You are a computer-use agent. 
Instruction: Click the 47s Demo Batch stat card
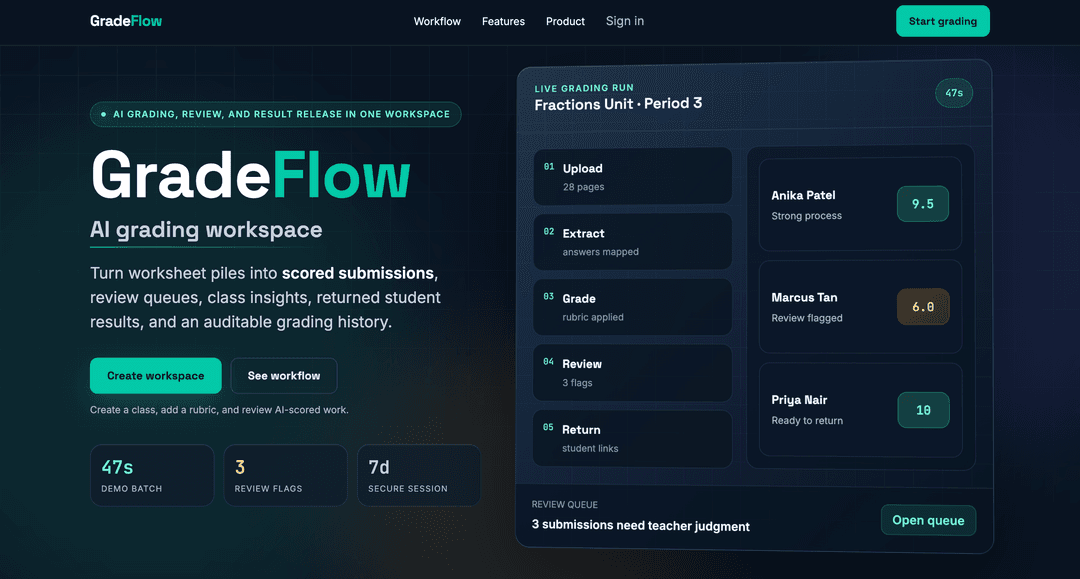tap(152, 476)
